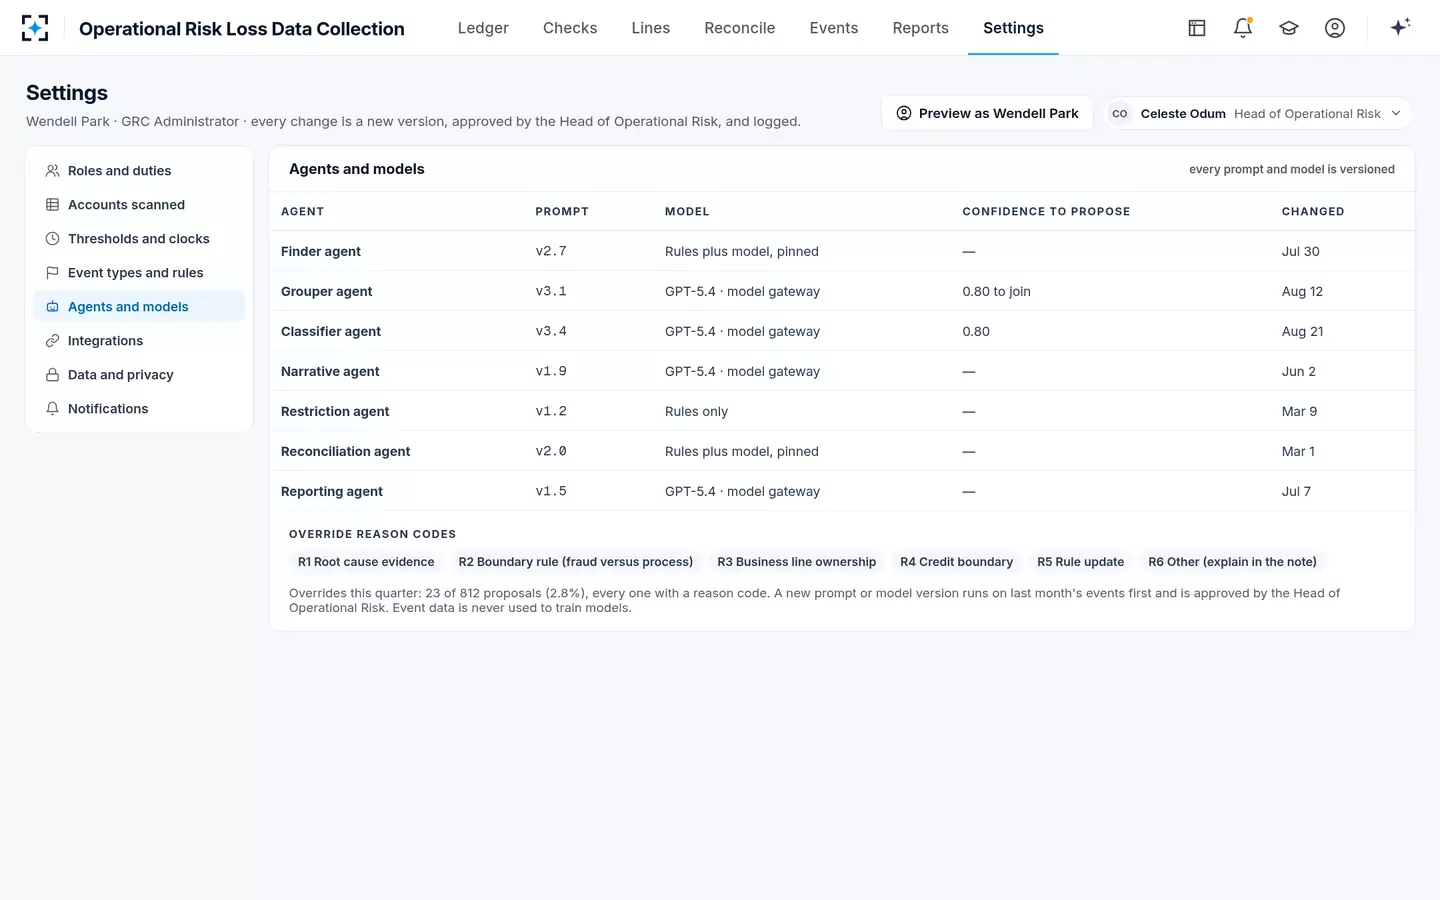Click the Notifications bell icon in sidebar
Viewport: 1440px width, 900px height.
pos(53,409)
